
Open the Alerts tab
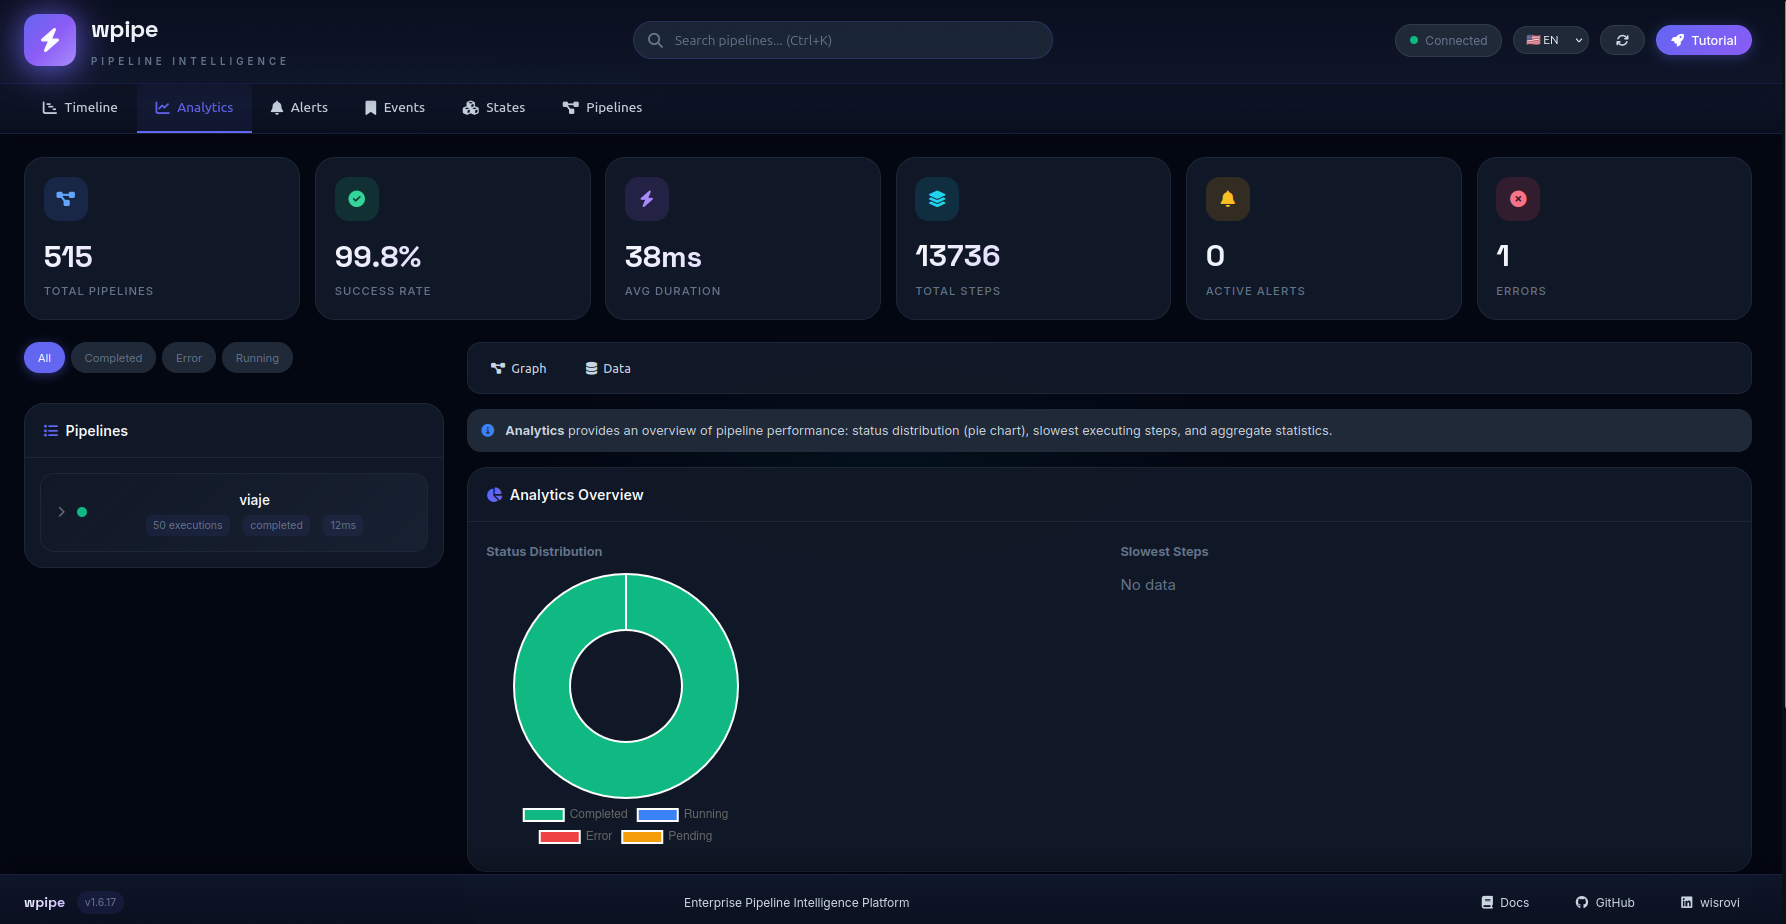pyautogui.click(x=299, y=107)
